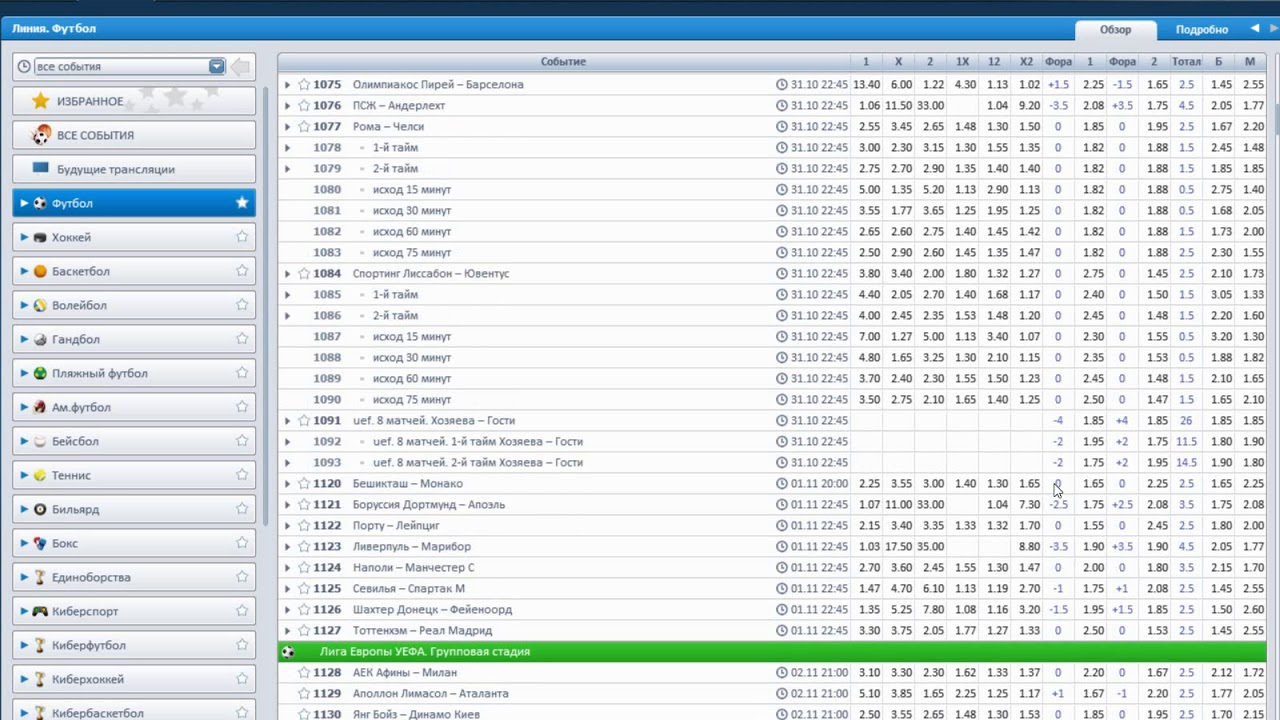The height and width of the screenshot is (720, 1280).
Task: Open the ВСЕ СОБЫТИЯ button
Action: pos(134,135)
